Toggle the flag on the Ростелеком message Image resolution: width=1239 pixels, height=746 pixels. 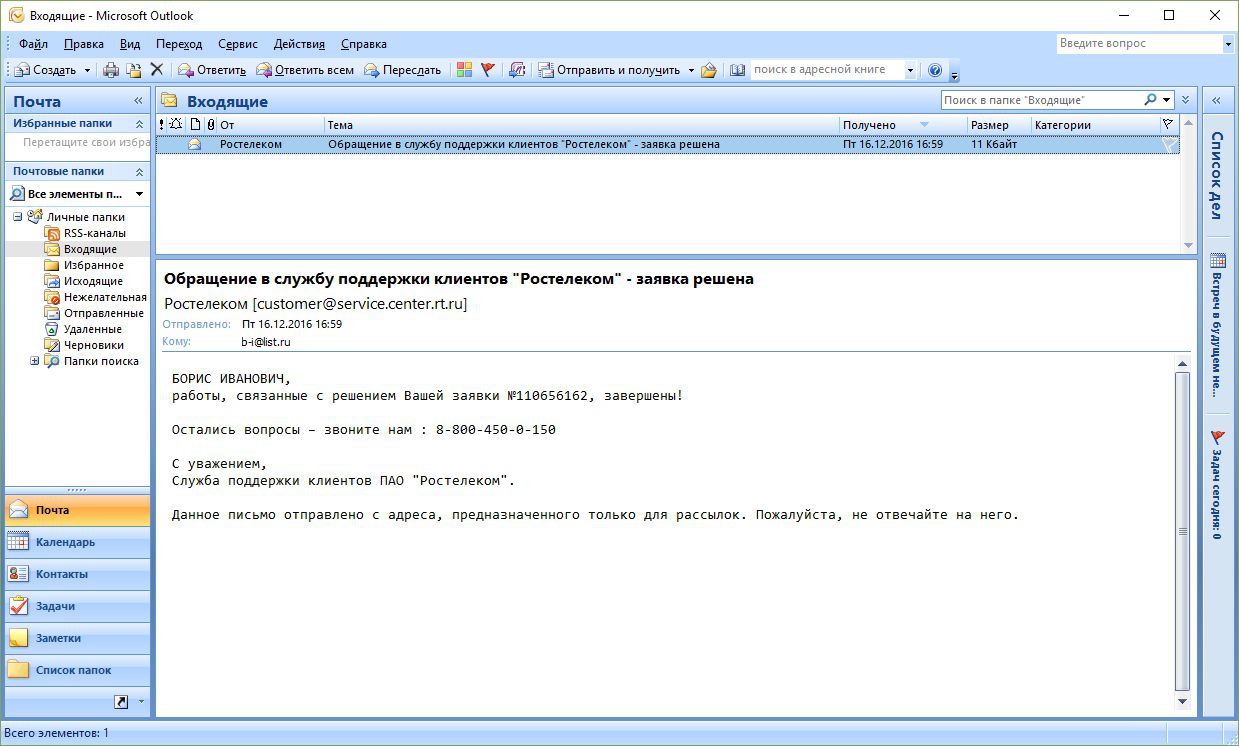tap(1168, 144)
